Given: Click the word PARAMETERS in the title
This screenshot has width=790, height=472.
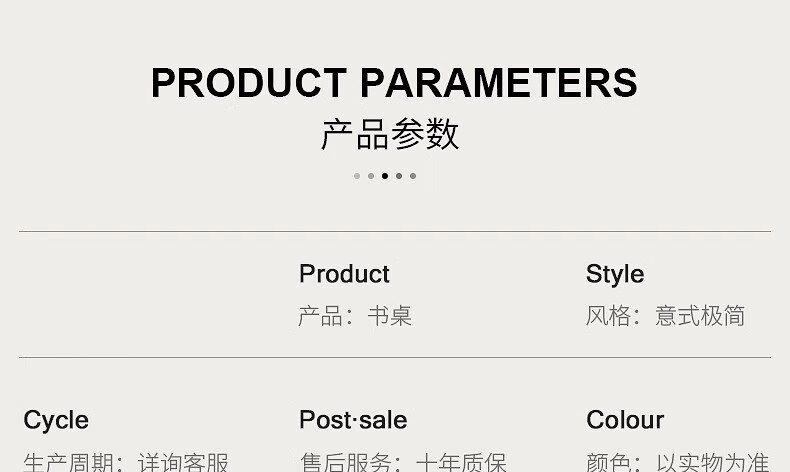Looking at the screenshot, I should tap(498, 83).
